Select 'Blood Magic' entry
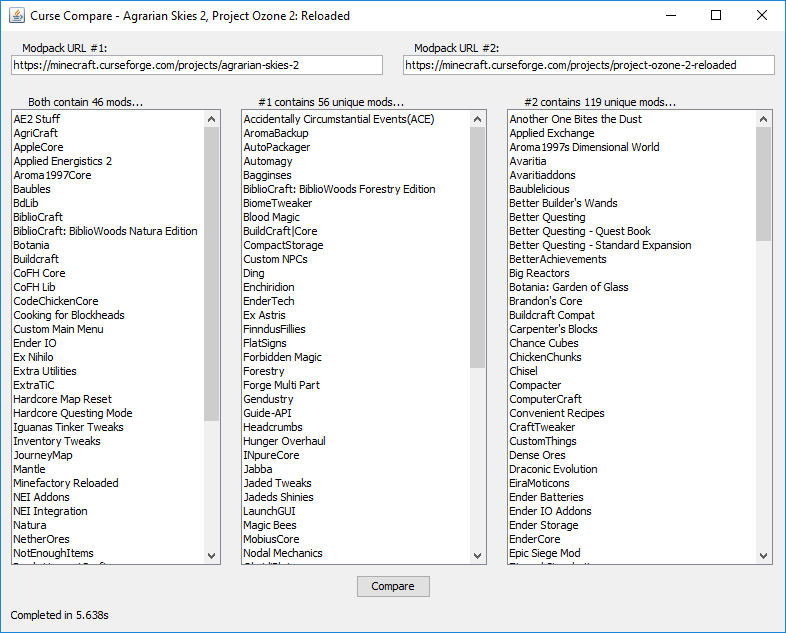This screenshot has height=633, width=786. point(271,218)
